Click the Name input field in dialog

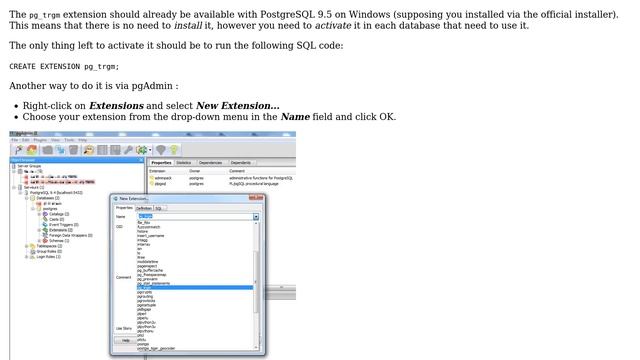click(x=195, y=217)
